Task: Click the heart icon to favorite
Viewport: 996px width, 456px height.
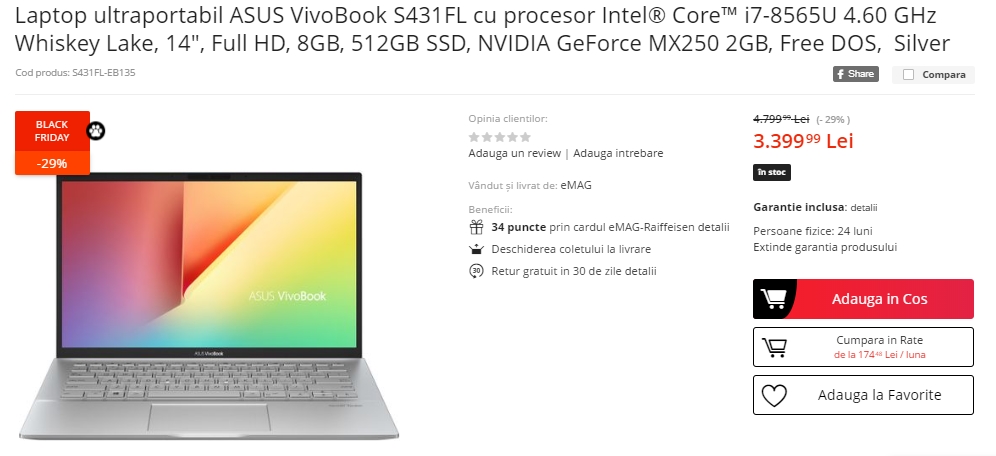Action: [x=774, y=395]
